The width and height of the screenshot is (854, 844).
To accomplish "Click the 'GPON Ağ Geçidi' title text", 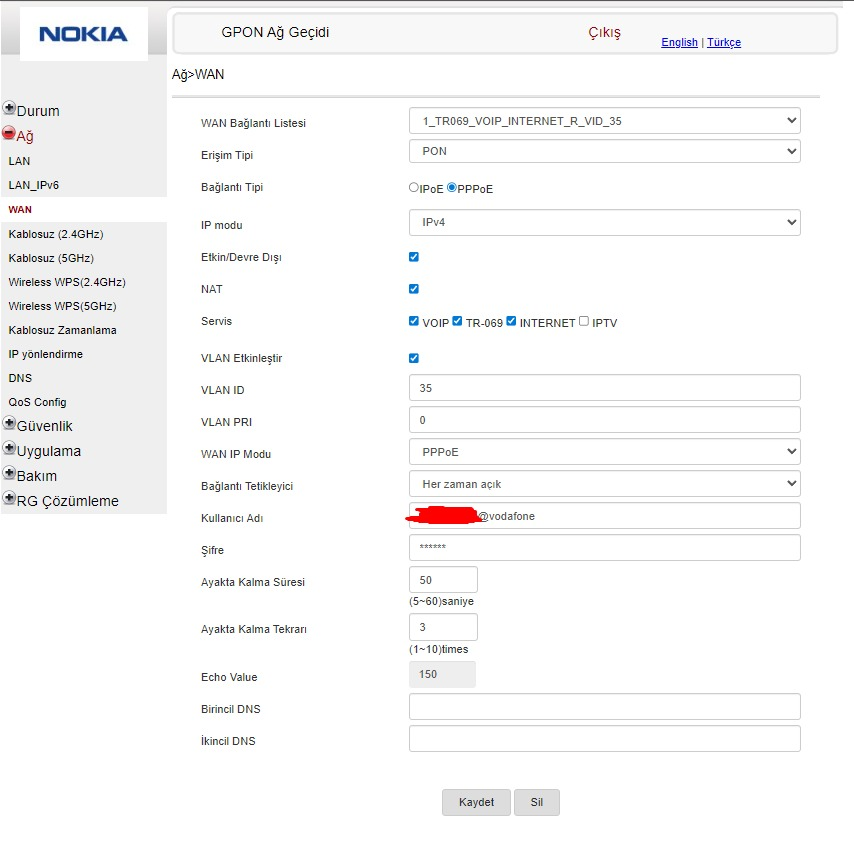I will pyautogui.click(x=275, y=33).
